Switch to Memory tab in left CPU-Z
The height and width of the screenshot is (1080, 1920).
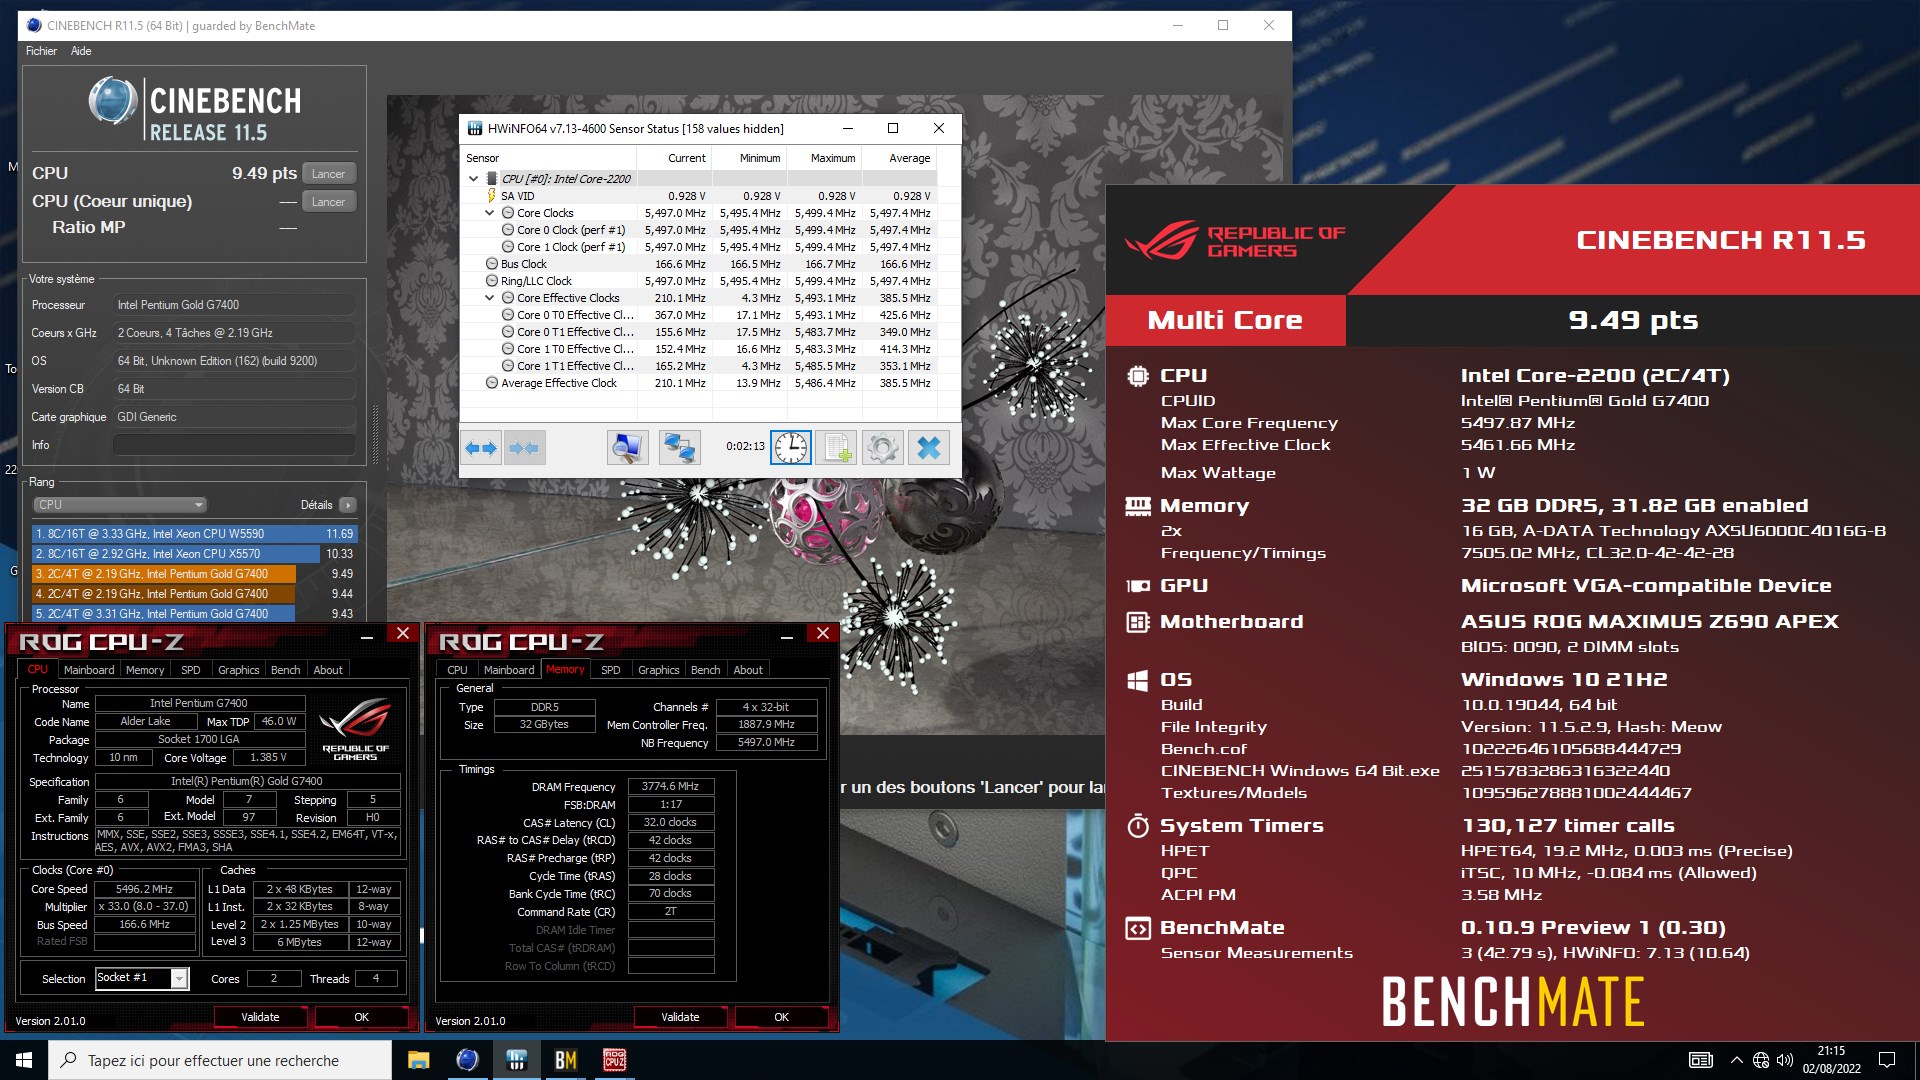145,670
